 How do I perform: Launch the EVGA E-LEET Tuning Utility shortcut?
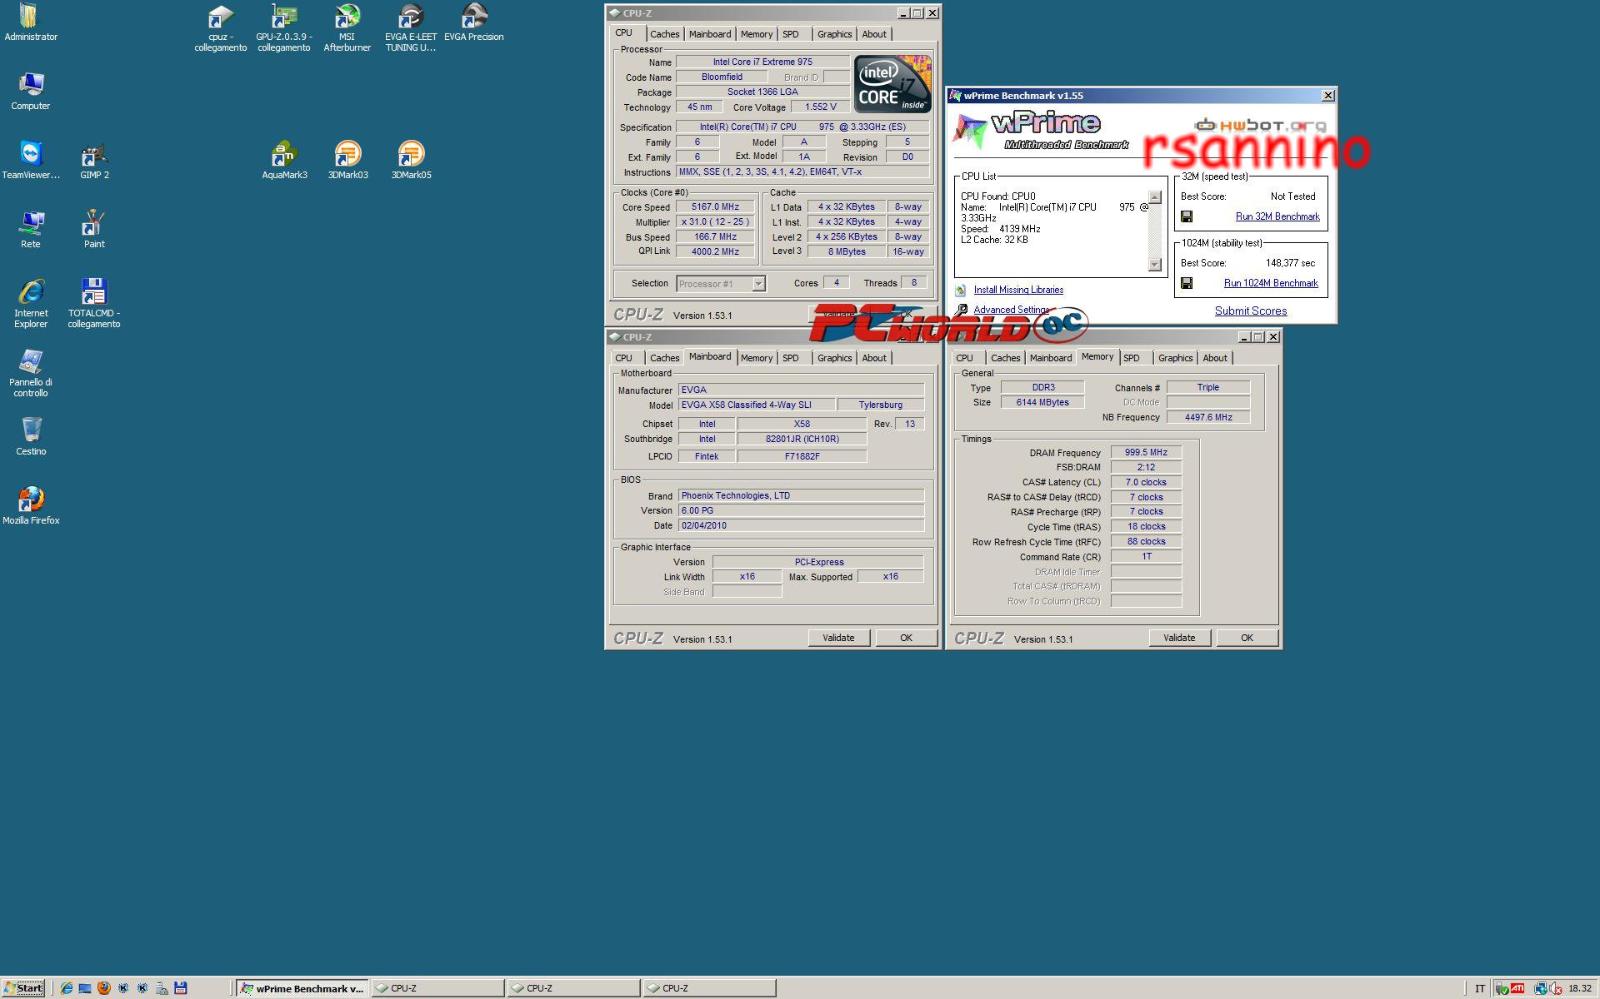tap(410, 28)
